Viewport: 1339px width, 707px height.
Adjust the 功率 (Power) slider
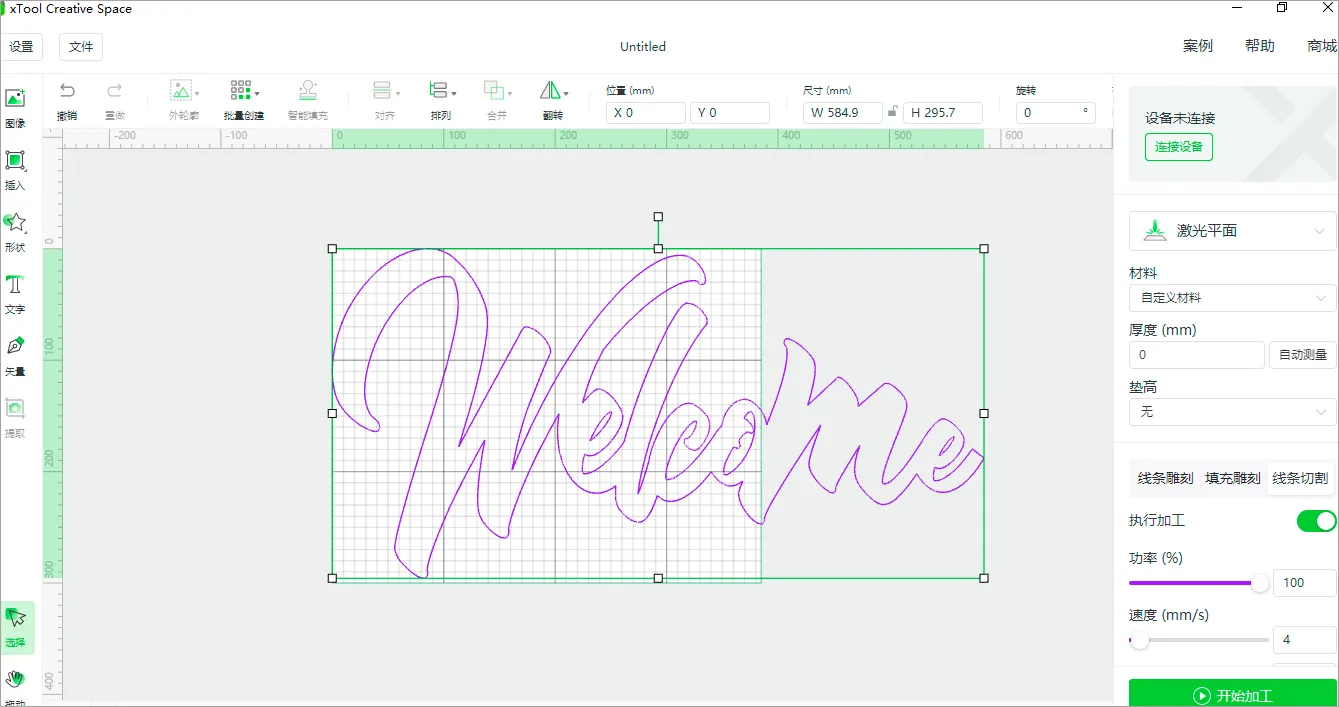(x=1260, y=583)
